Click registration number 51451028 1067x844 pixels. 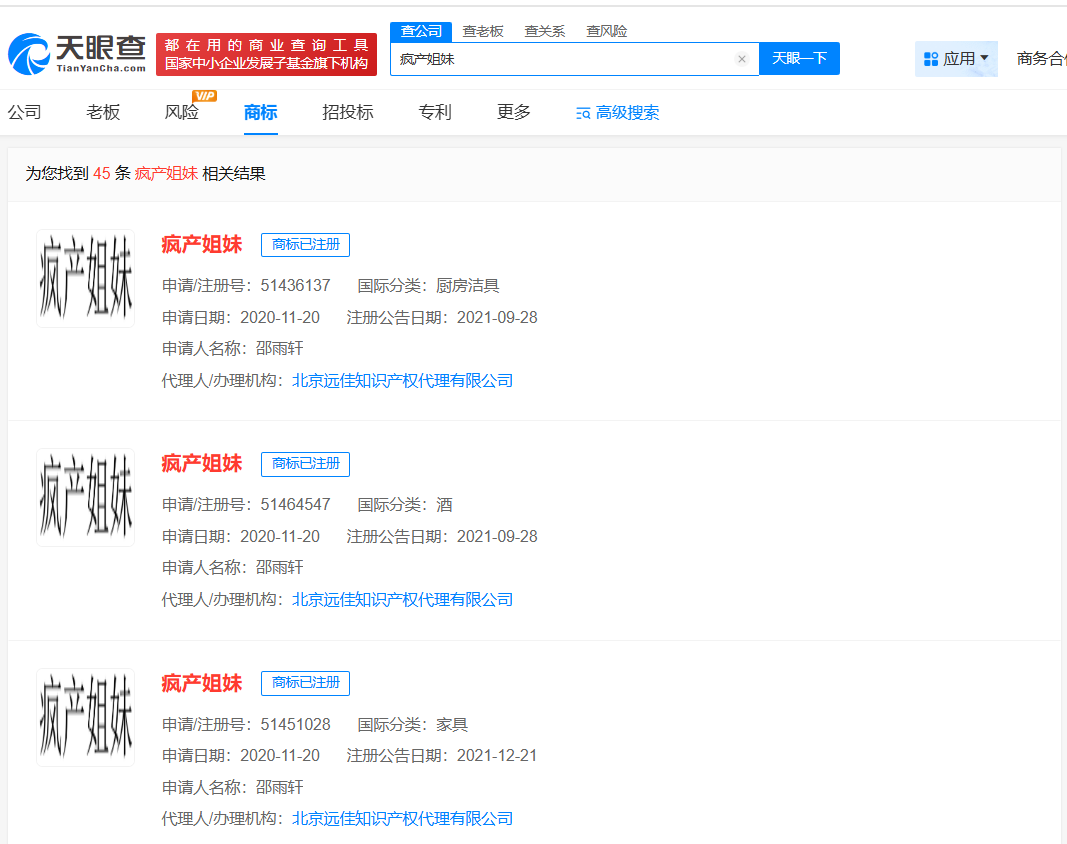pyautogui.click(x=295, y=725)
